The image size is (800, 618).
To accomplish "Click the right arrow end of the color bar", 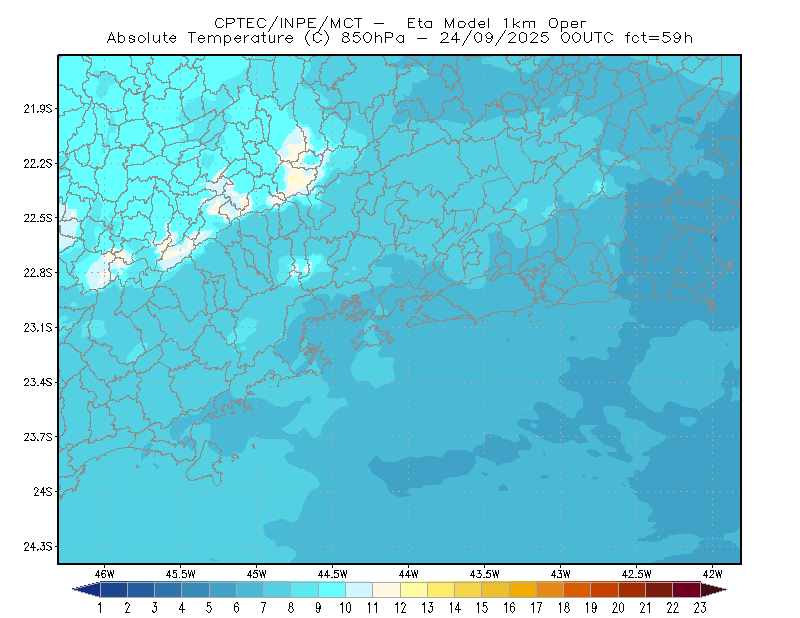I will 714,590.
